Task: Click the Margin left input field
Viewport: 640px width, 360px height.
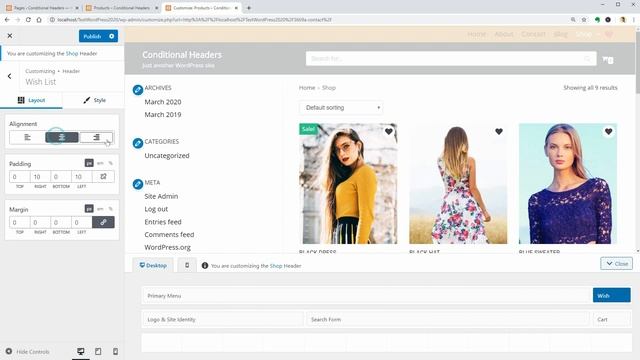Action: [82, 222]
